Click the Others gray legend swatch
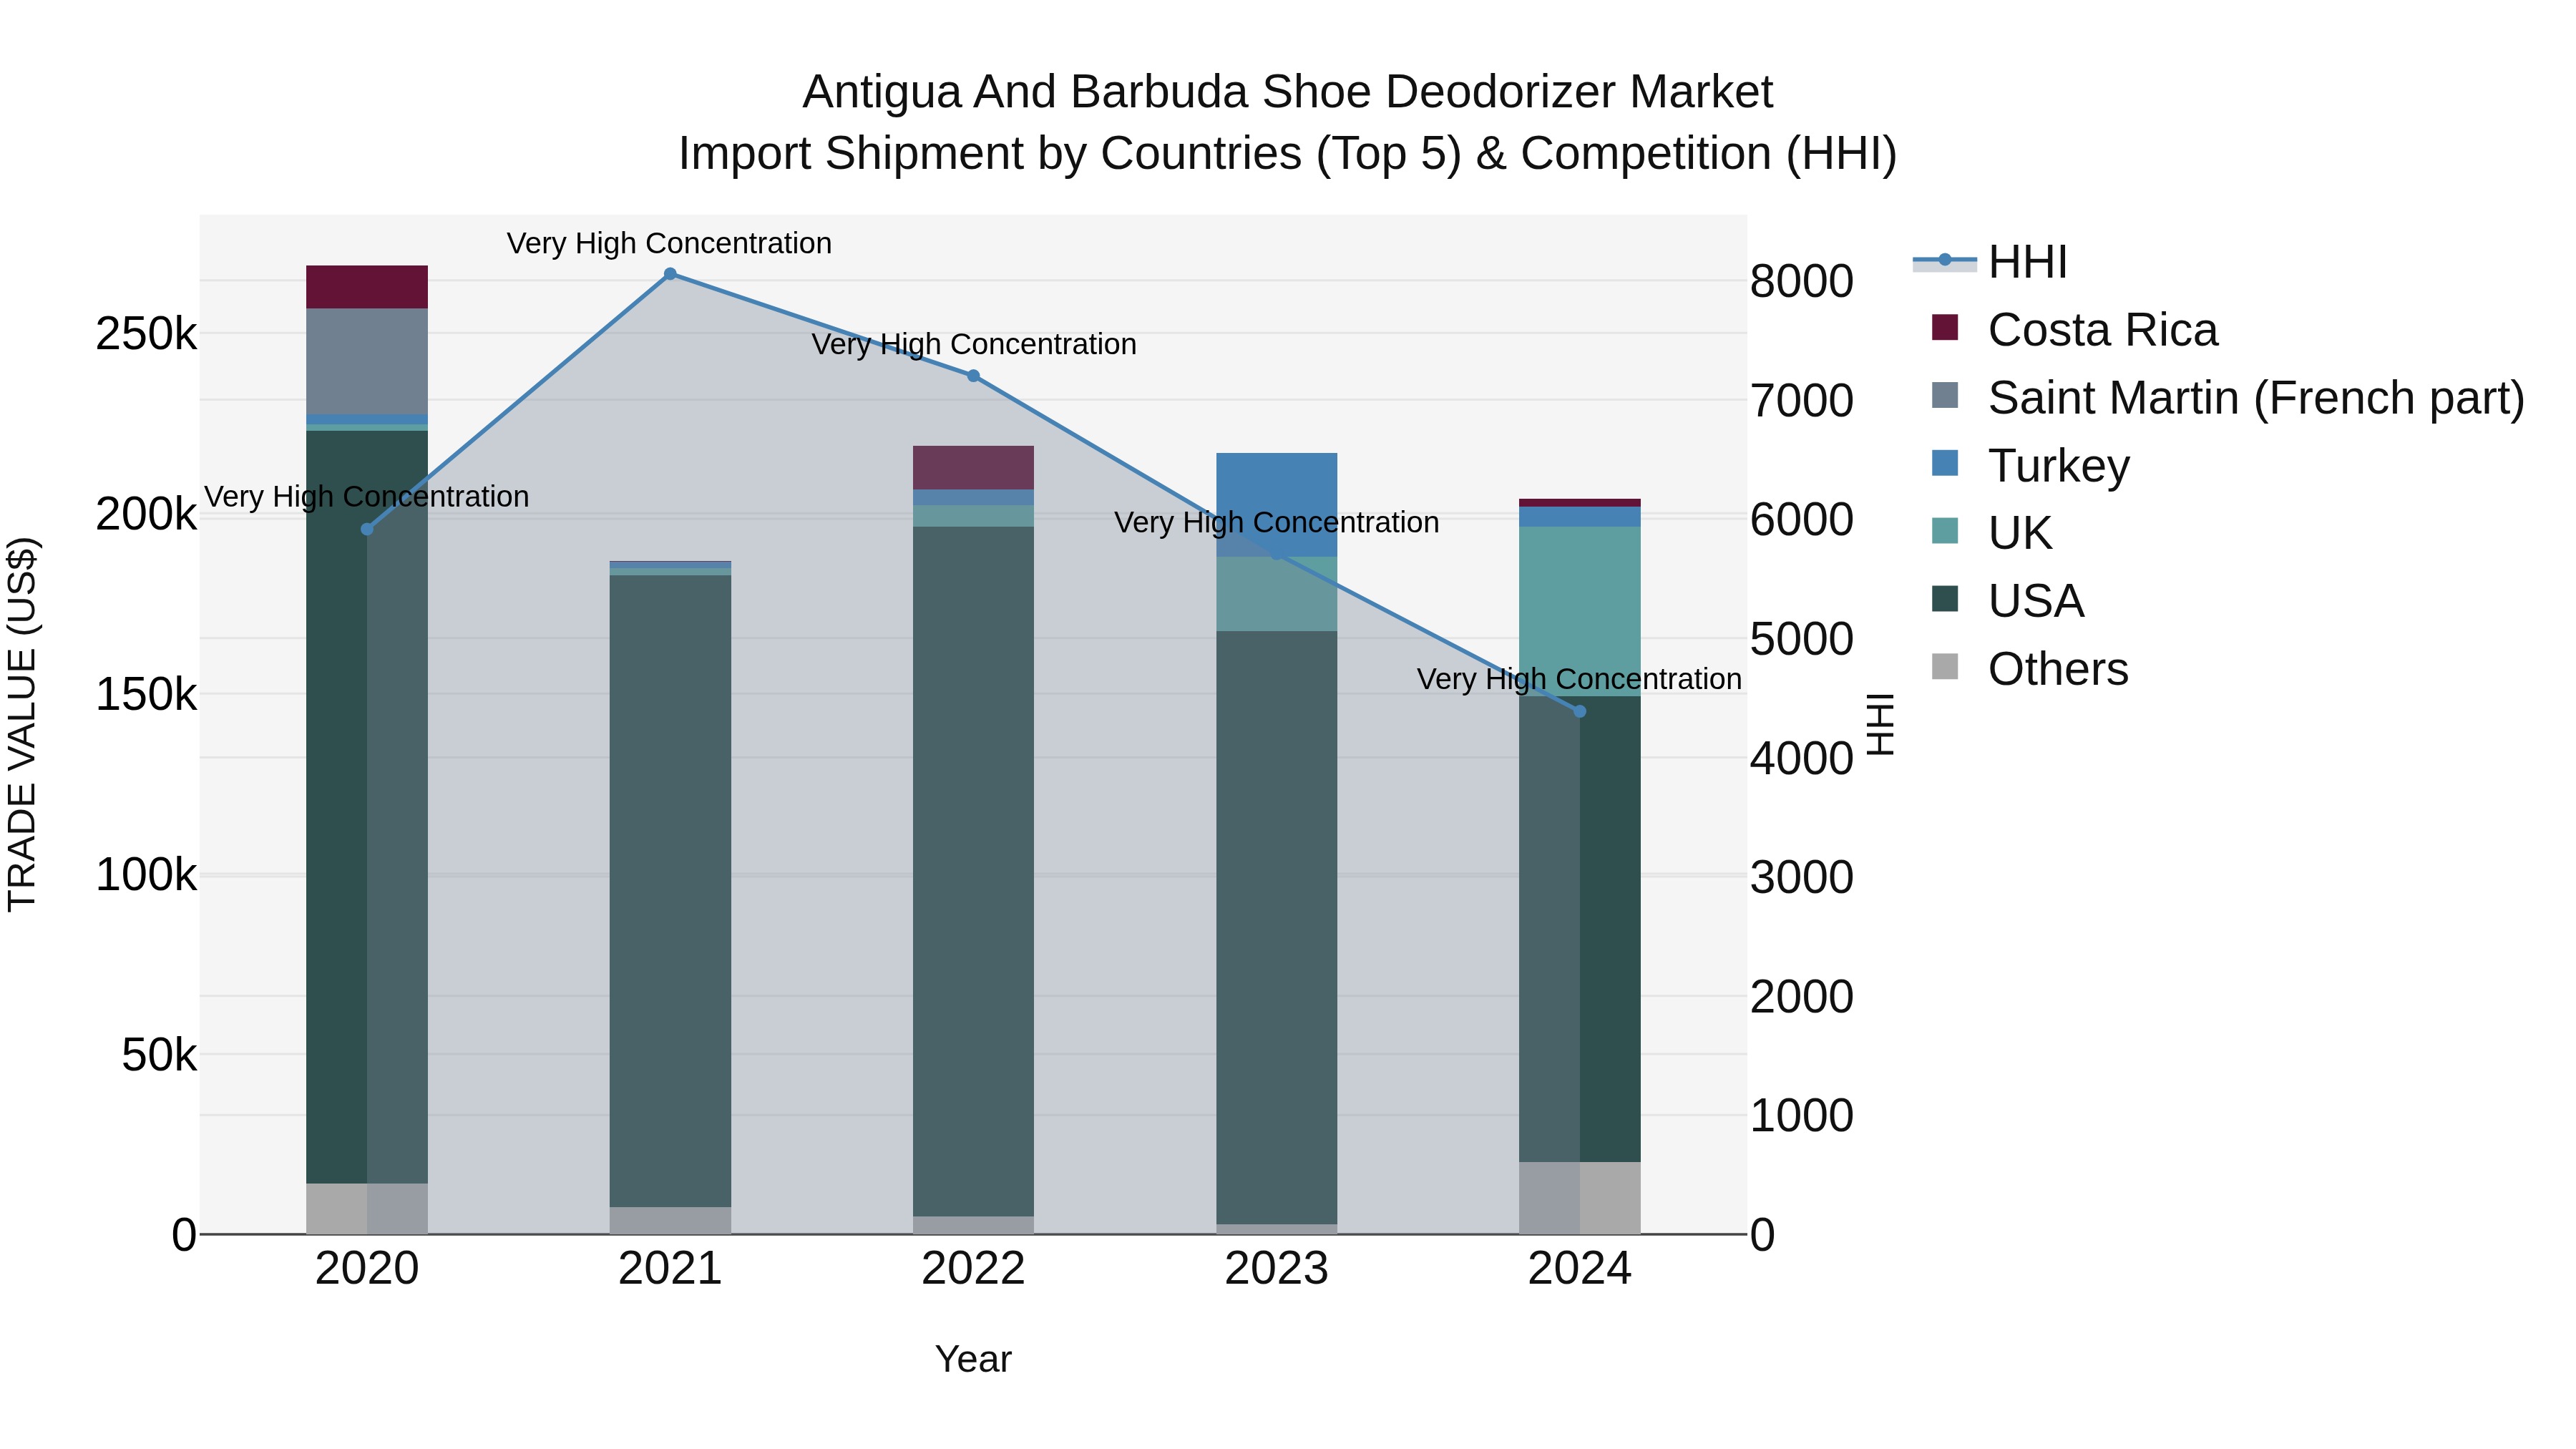This screenshot has height=1449, width=2576. tap(1945, 666)
